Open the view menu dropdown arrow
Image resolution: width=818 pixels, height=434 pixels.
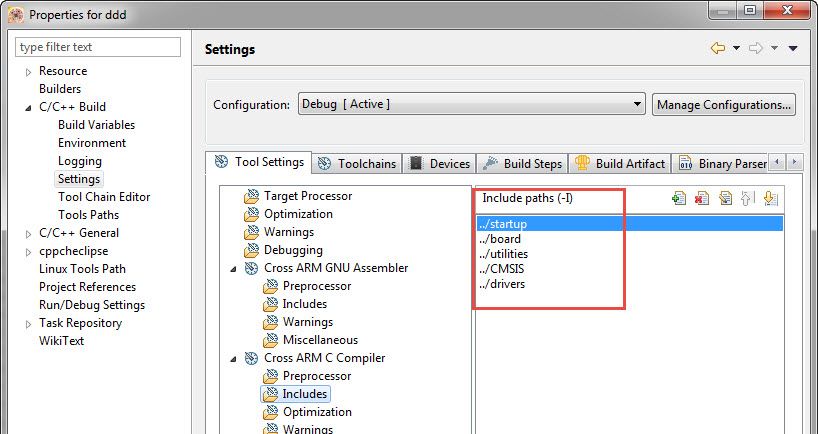tap(793, 48)
